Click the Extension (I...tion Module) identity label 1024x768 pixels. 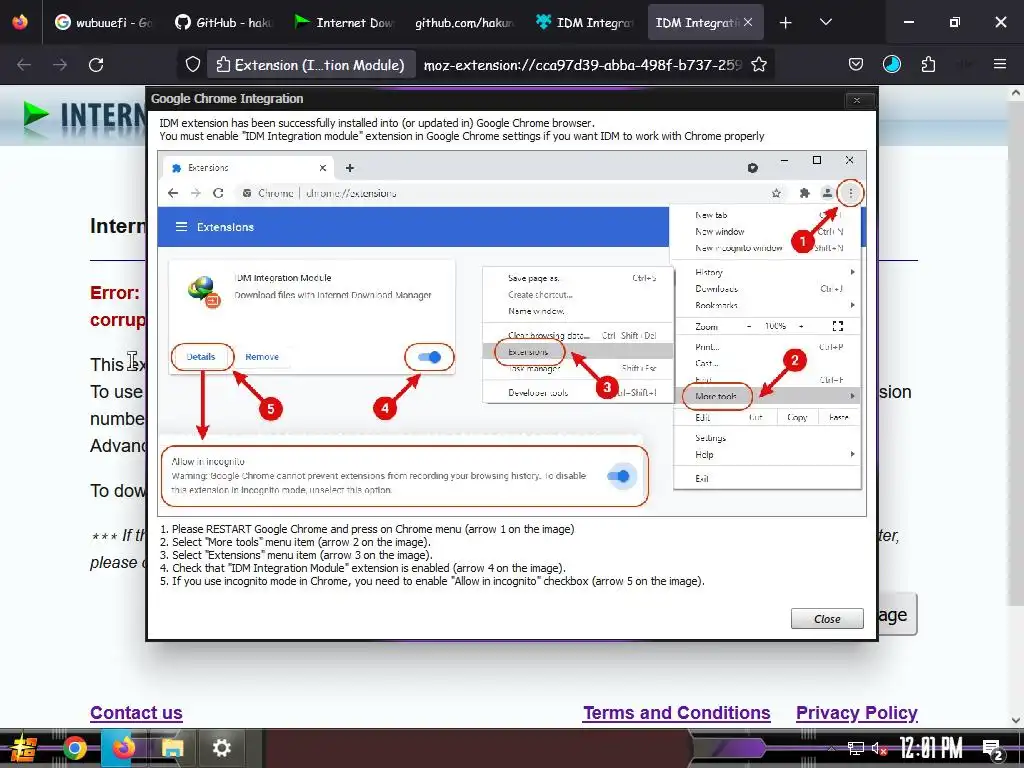(311, 65)
